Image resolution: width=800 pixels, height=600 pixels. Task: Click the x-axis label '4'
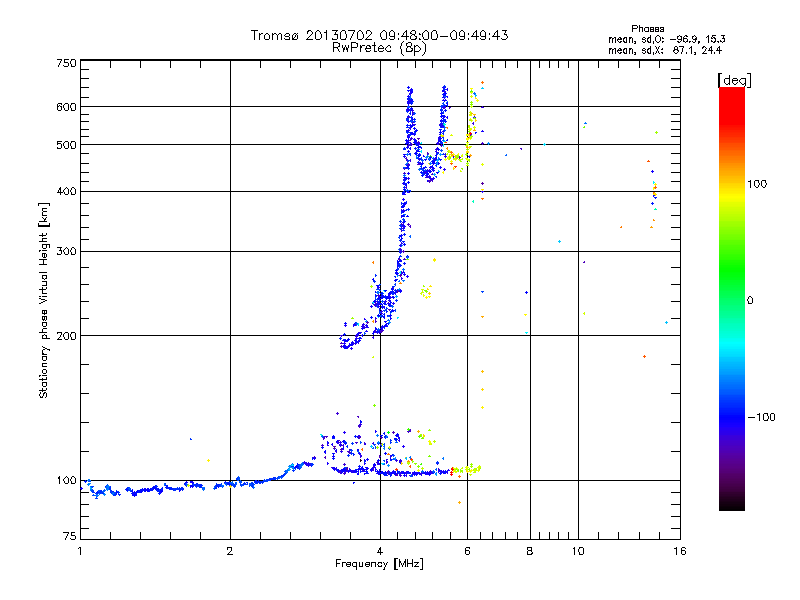pos(380,551)
